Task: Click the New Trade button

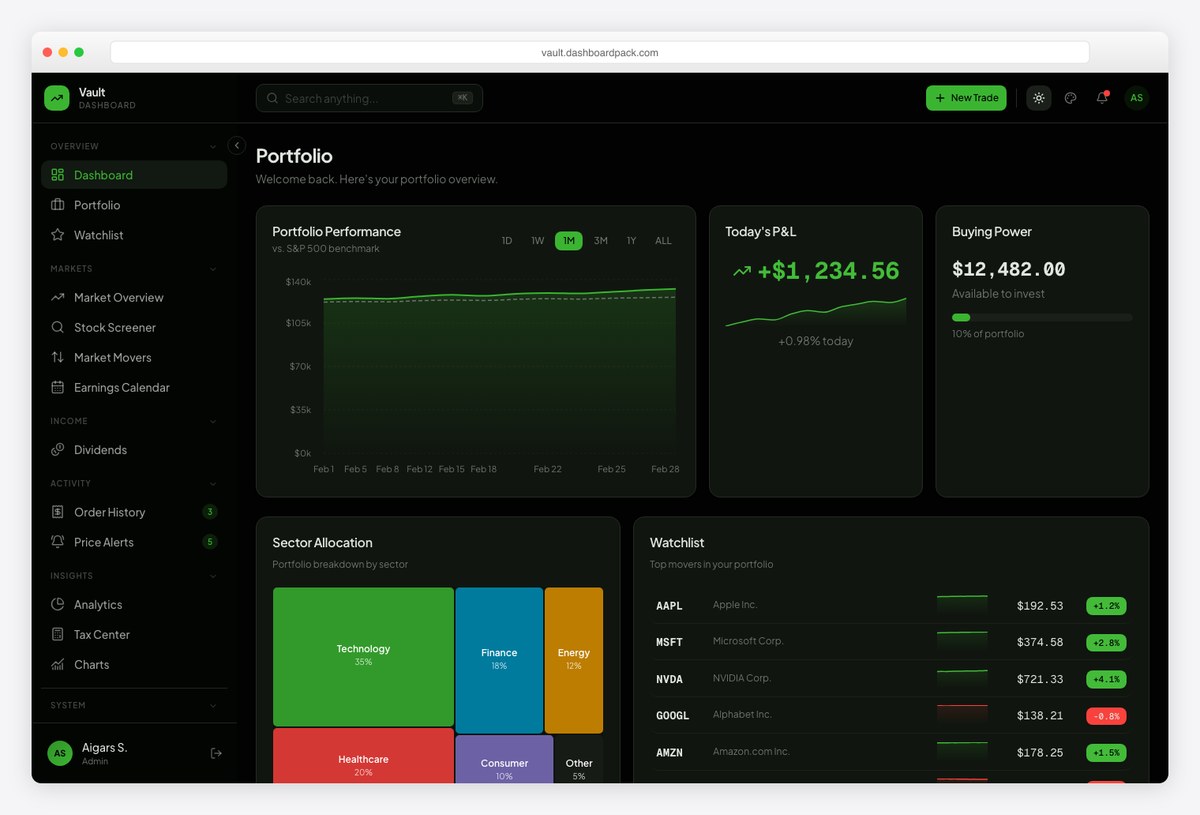Action: 966,98
